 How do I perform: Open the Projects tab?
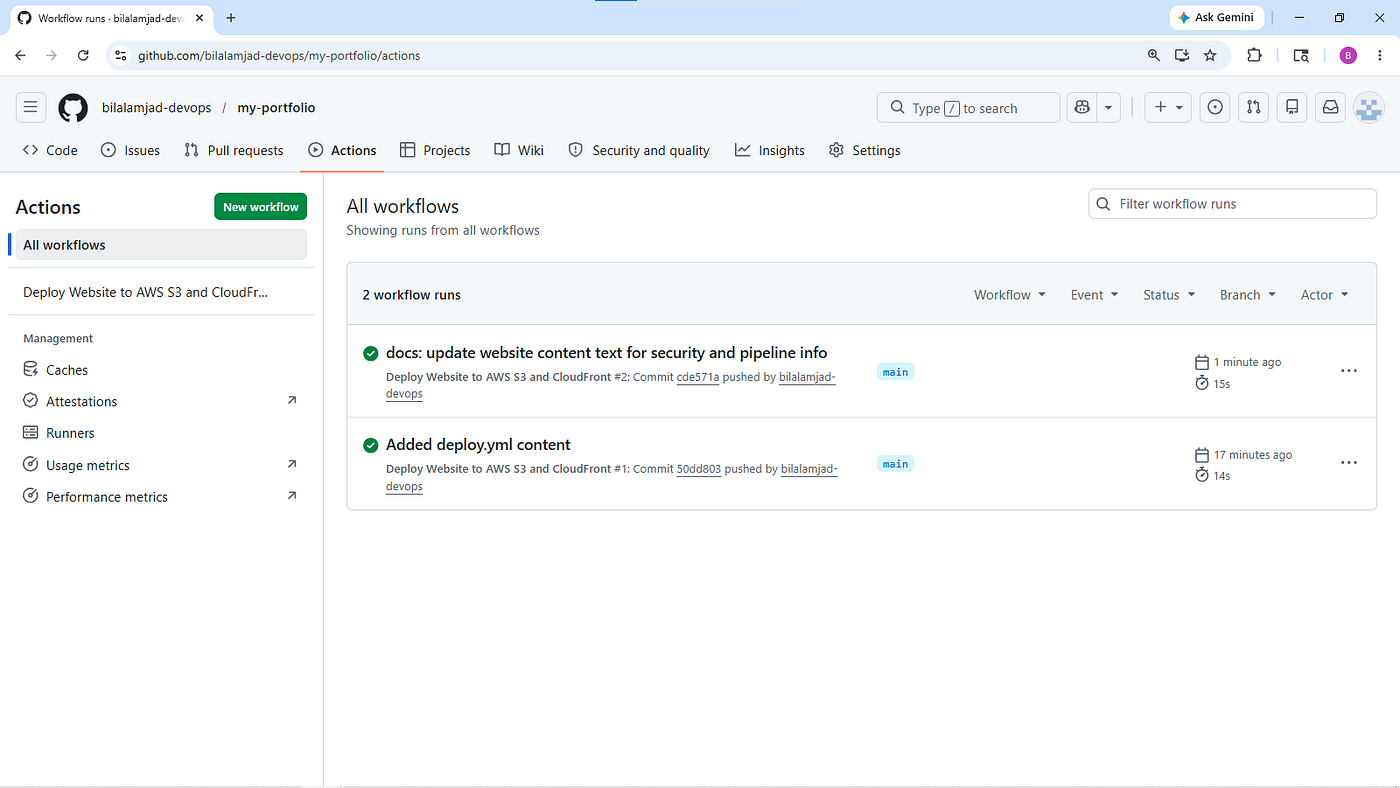pyautogui.click(x=435, y=150)
